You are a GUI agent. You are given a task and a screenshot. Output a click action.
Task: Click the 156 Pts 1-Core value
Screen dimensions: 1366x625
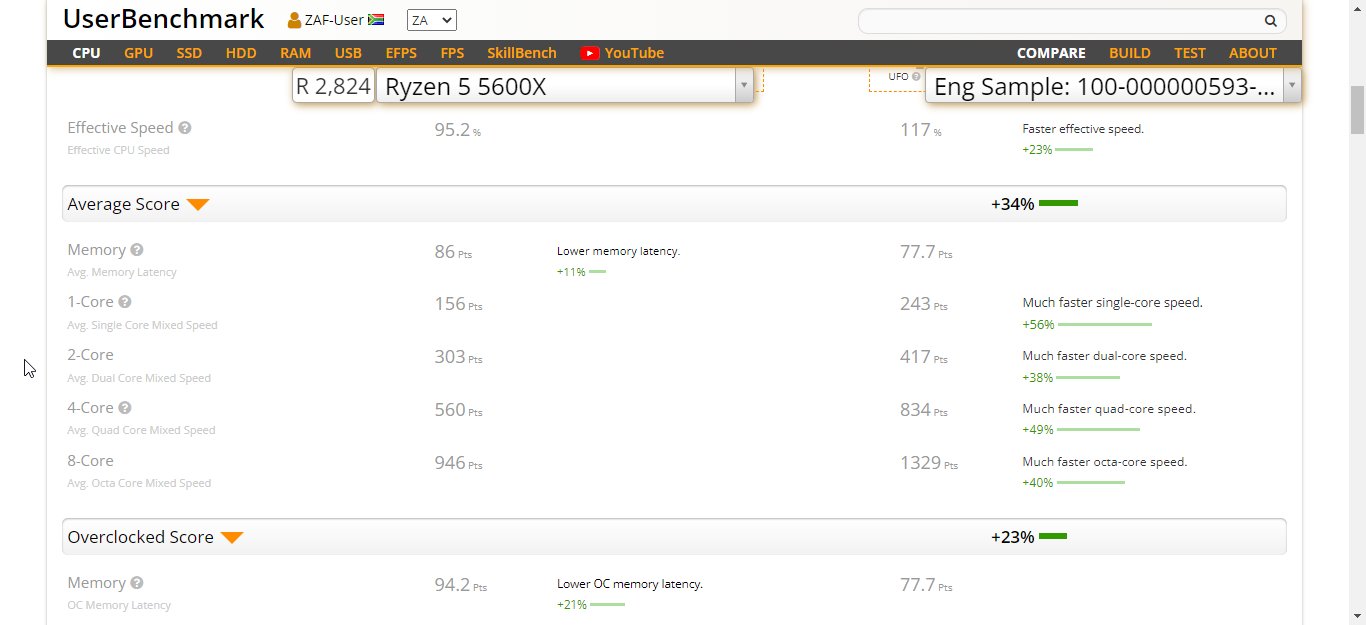(x=458, y=304)
